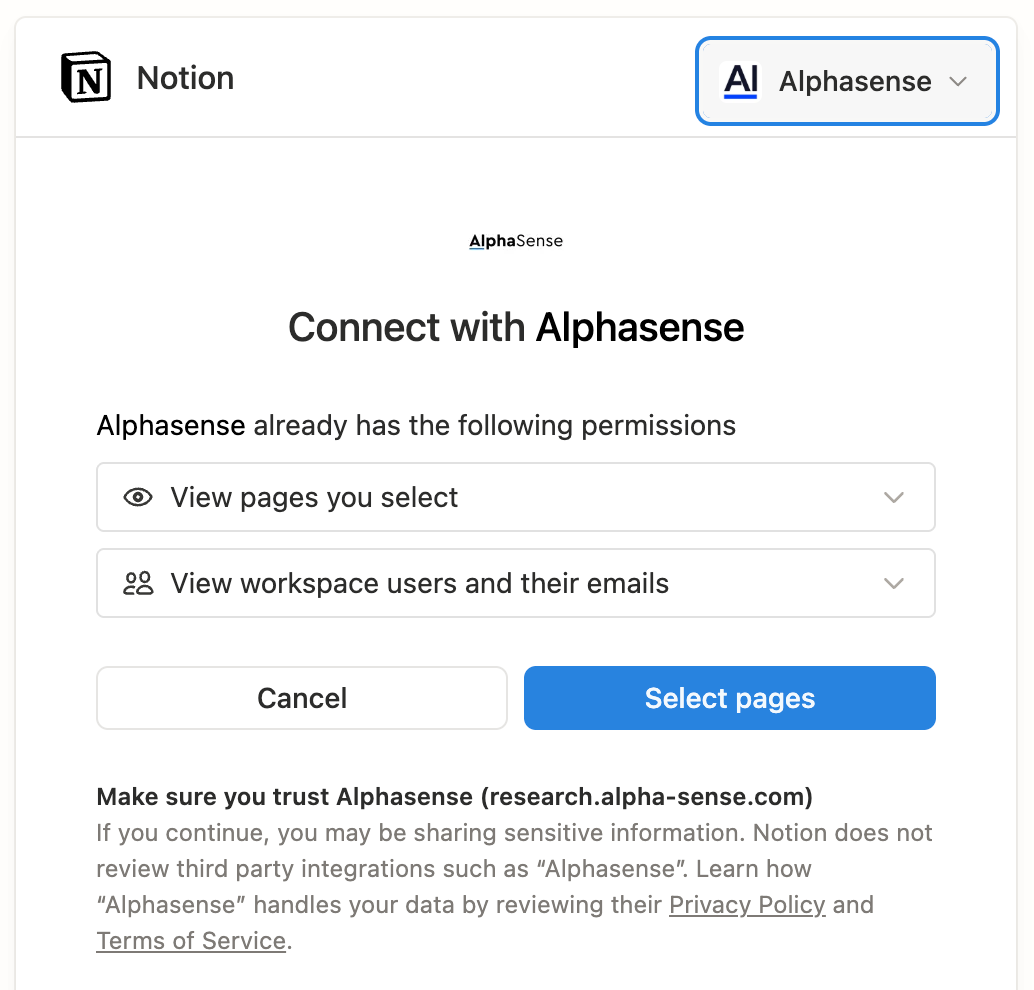This screenshot has height=990, width=1034.
Task: Open the workspace switcher chevron
Action: [958, 81]
